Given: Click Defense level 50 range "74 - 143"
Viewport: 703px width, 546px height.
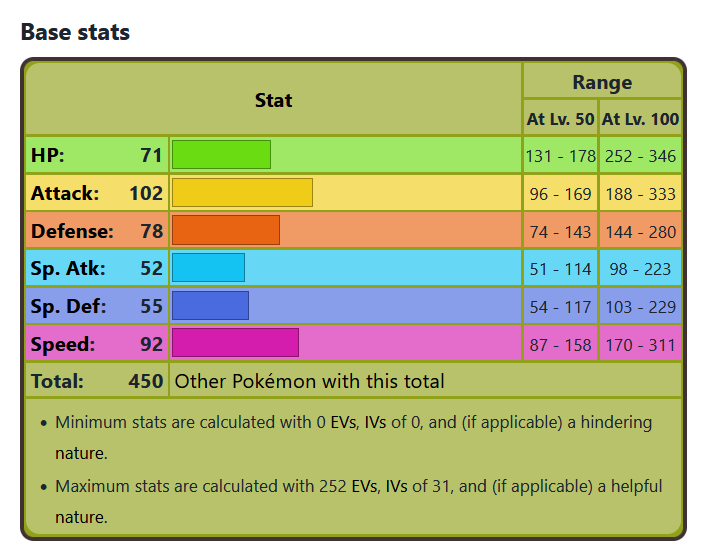Looking at the screenshot, I should 560,232.
